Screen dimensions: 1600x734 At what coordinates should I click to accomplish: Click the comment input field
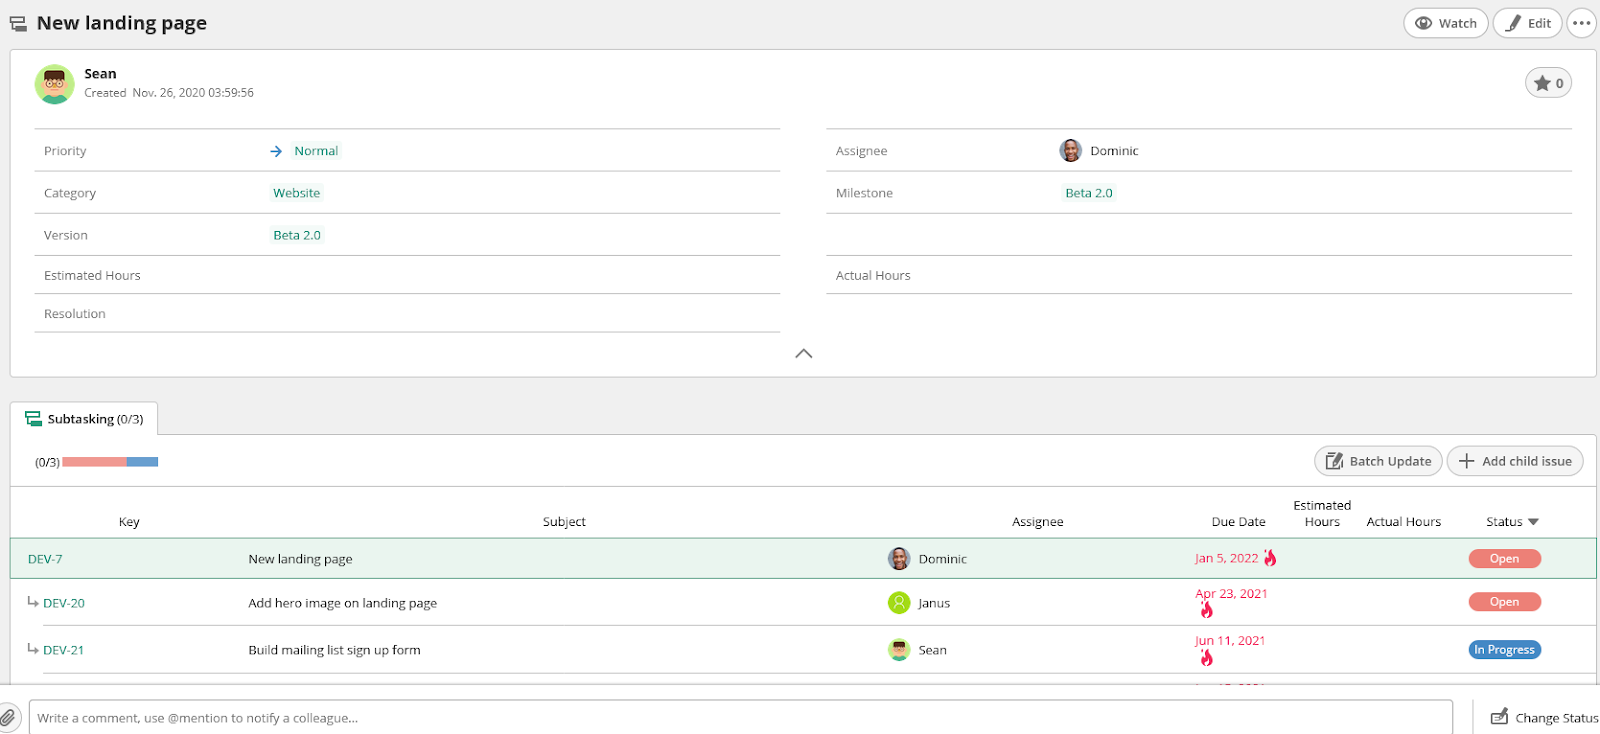tap(740, 717)
